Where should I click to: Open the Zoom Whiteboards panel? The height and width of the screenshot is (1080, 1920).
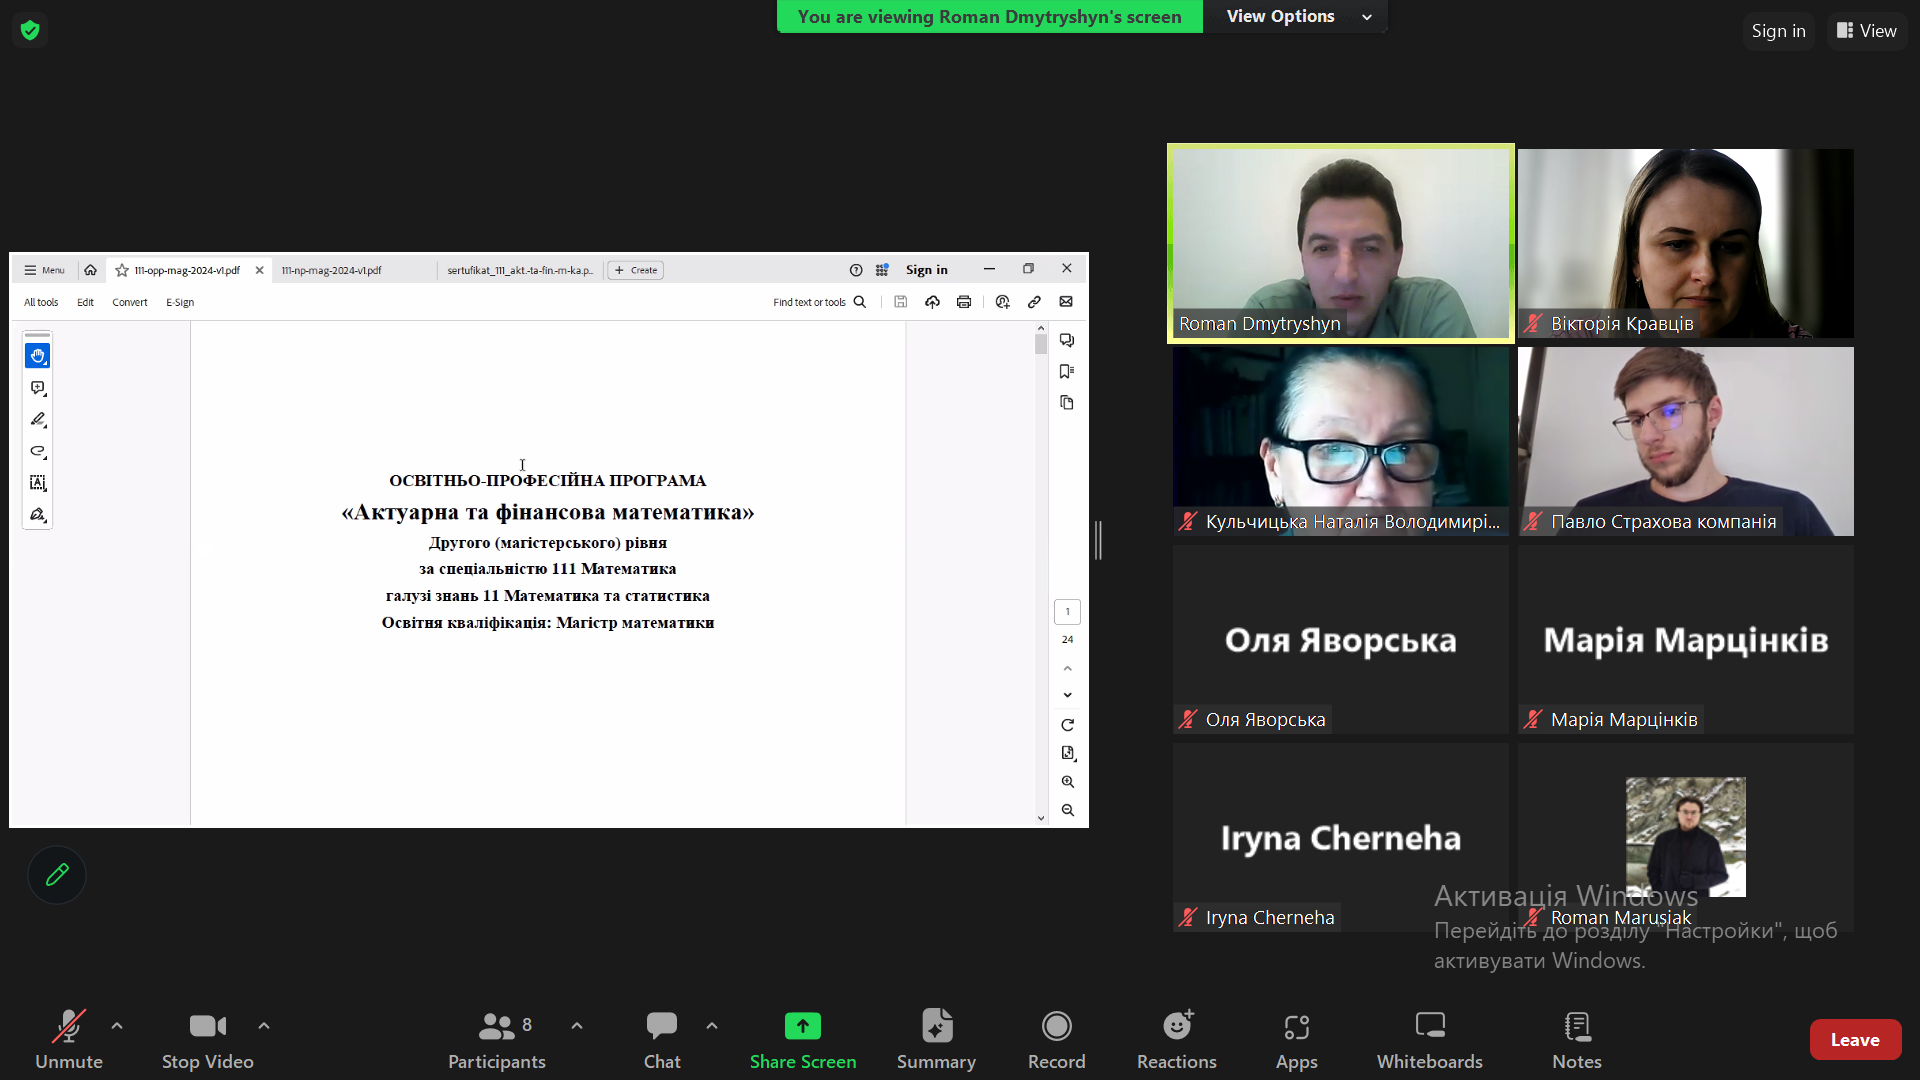pos(1429,1039)
